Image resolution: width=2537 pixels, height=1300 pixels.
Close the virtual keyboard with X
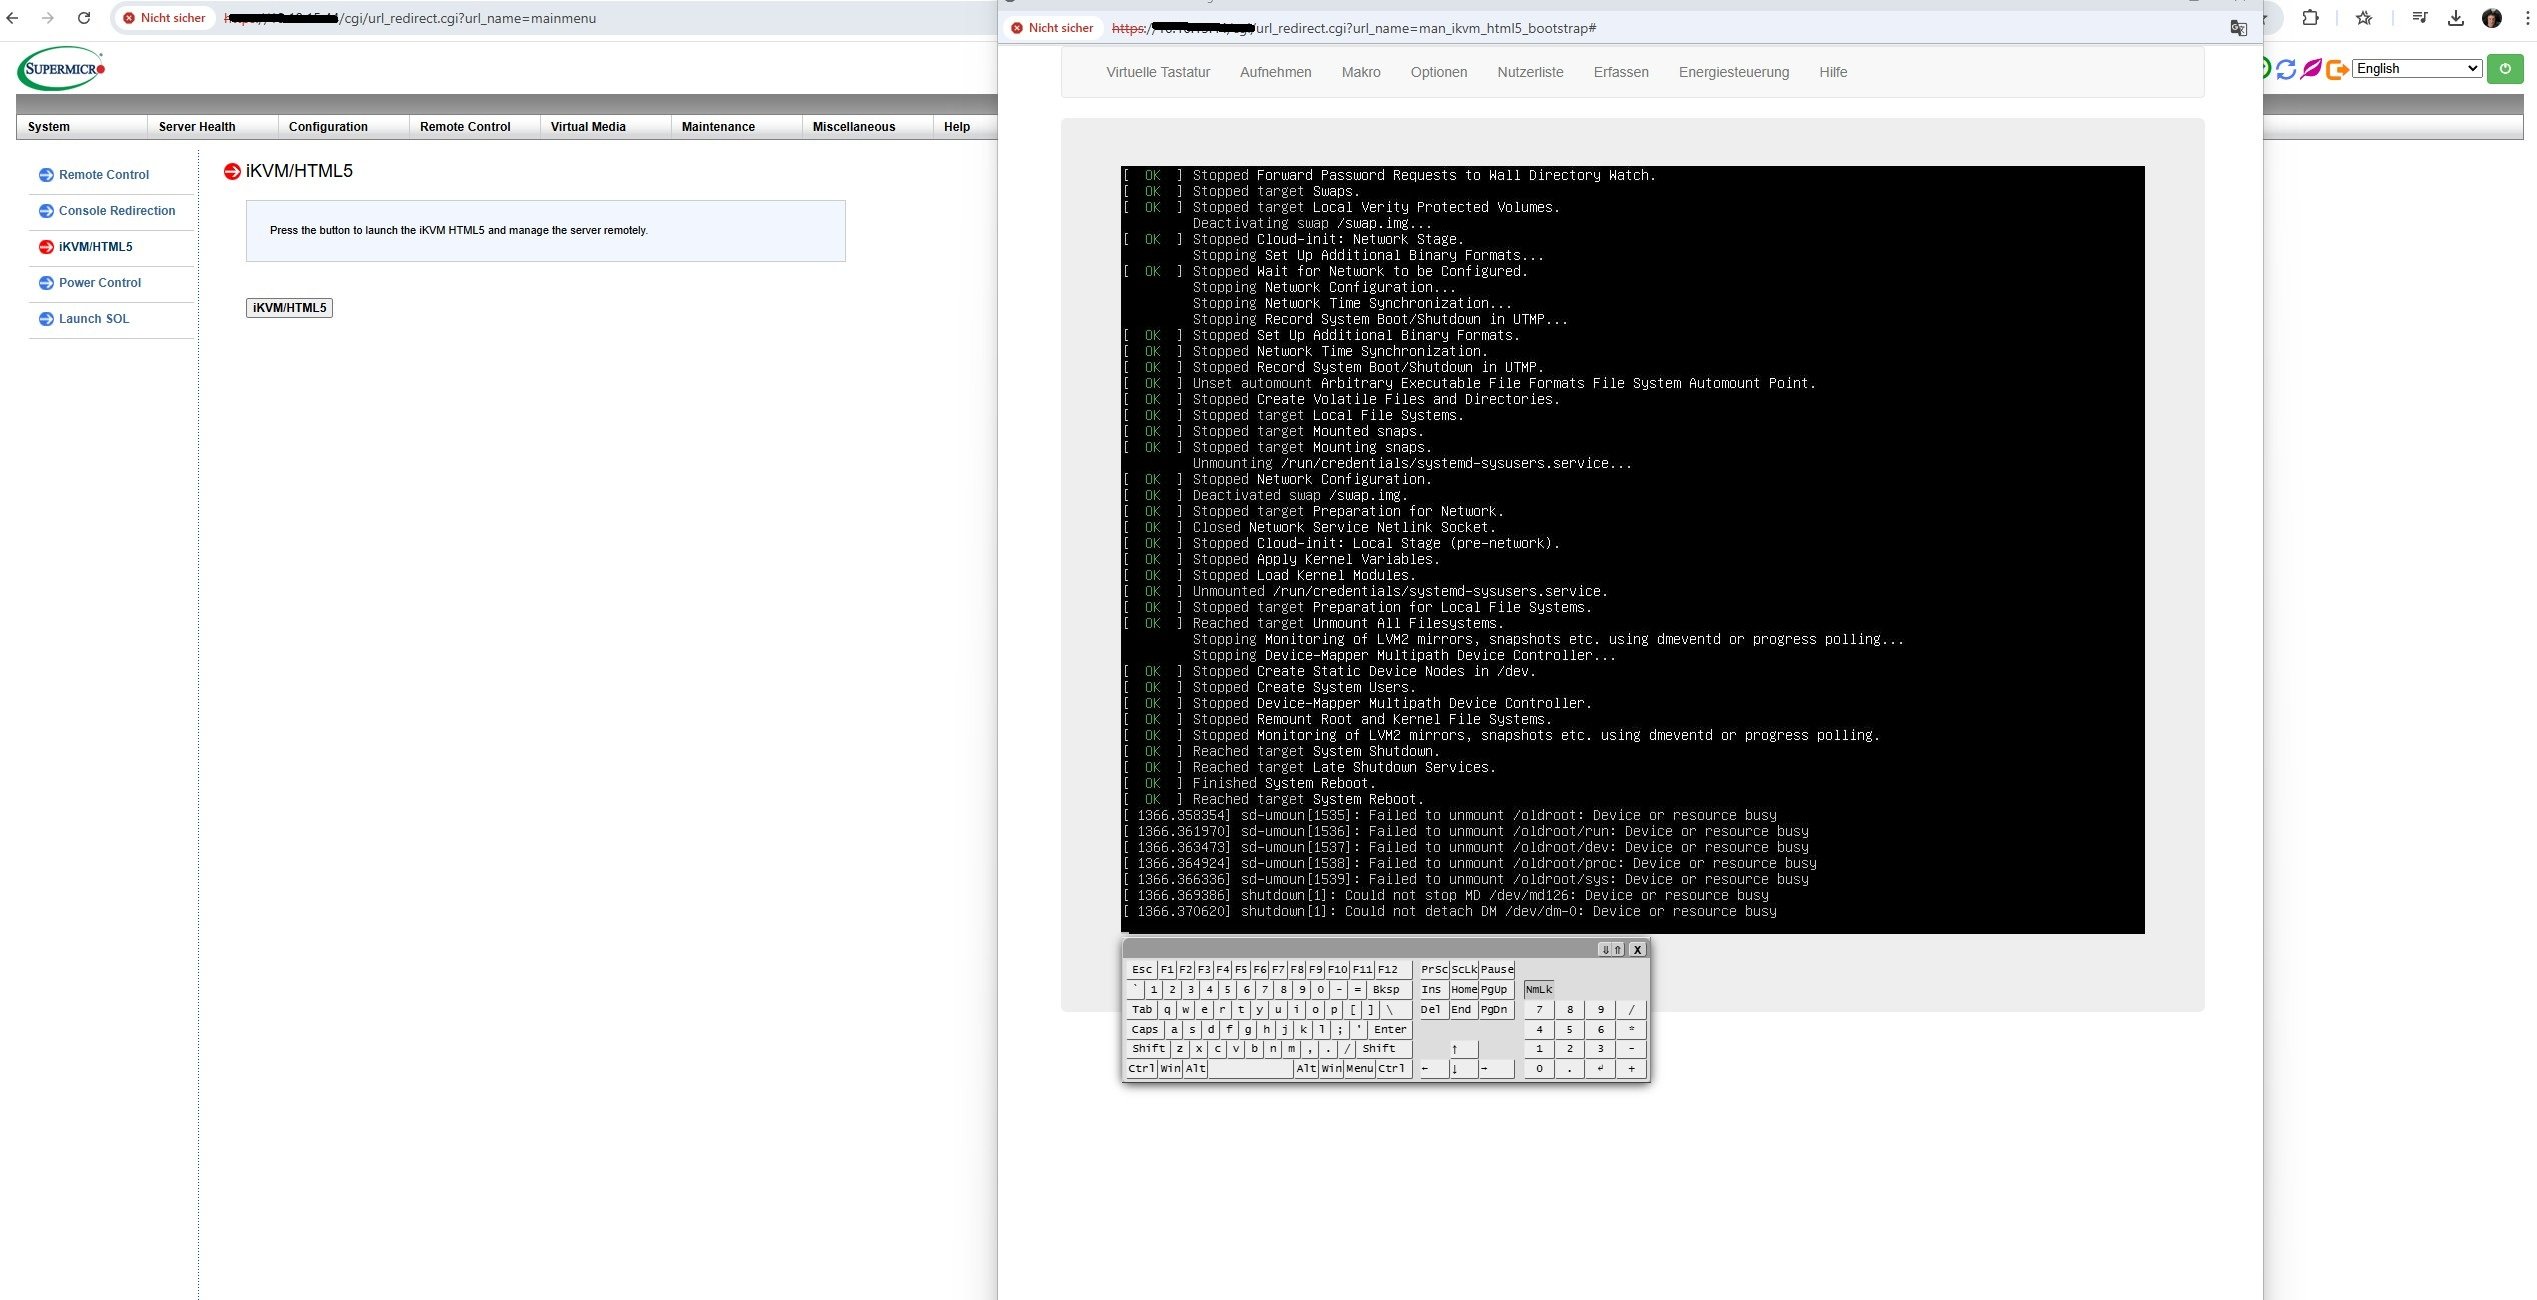point(1637,949)
